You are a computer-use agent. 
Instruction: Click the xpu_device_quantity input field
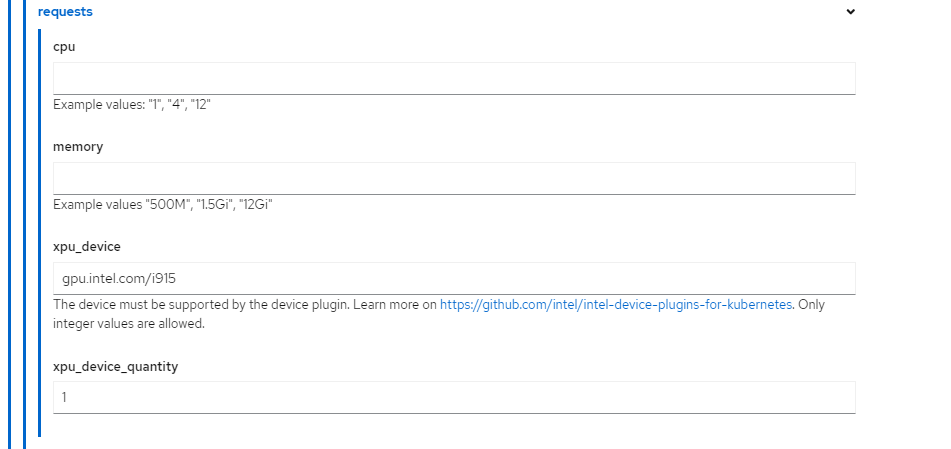pos(454,397)
